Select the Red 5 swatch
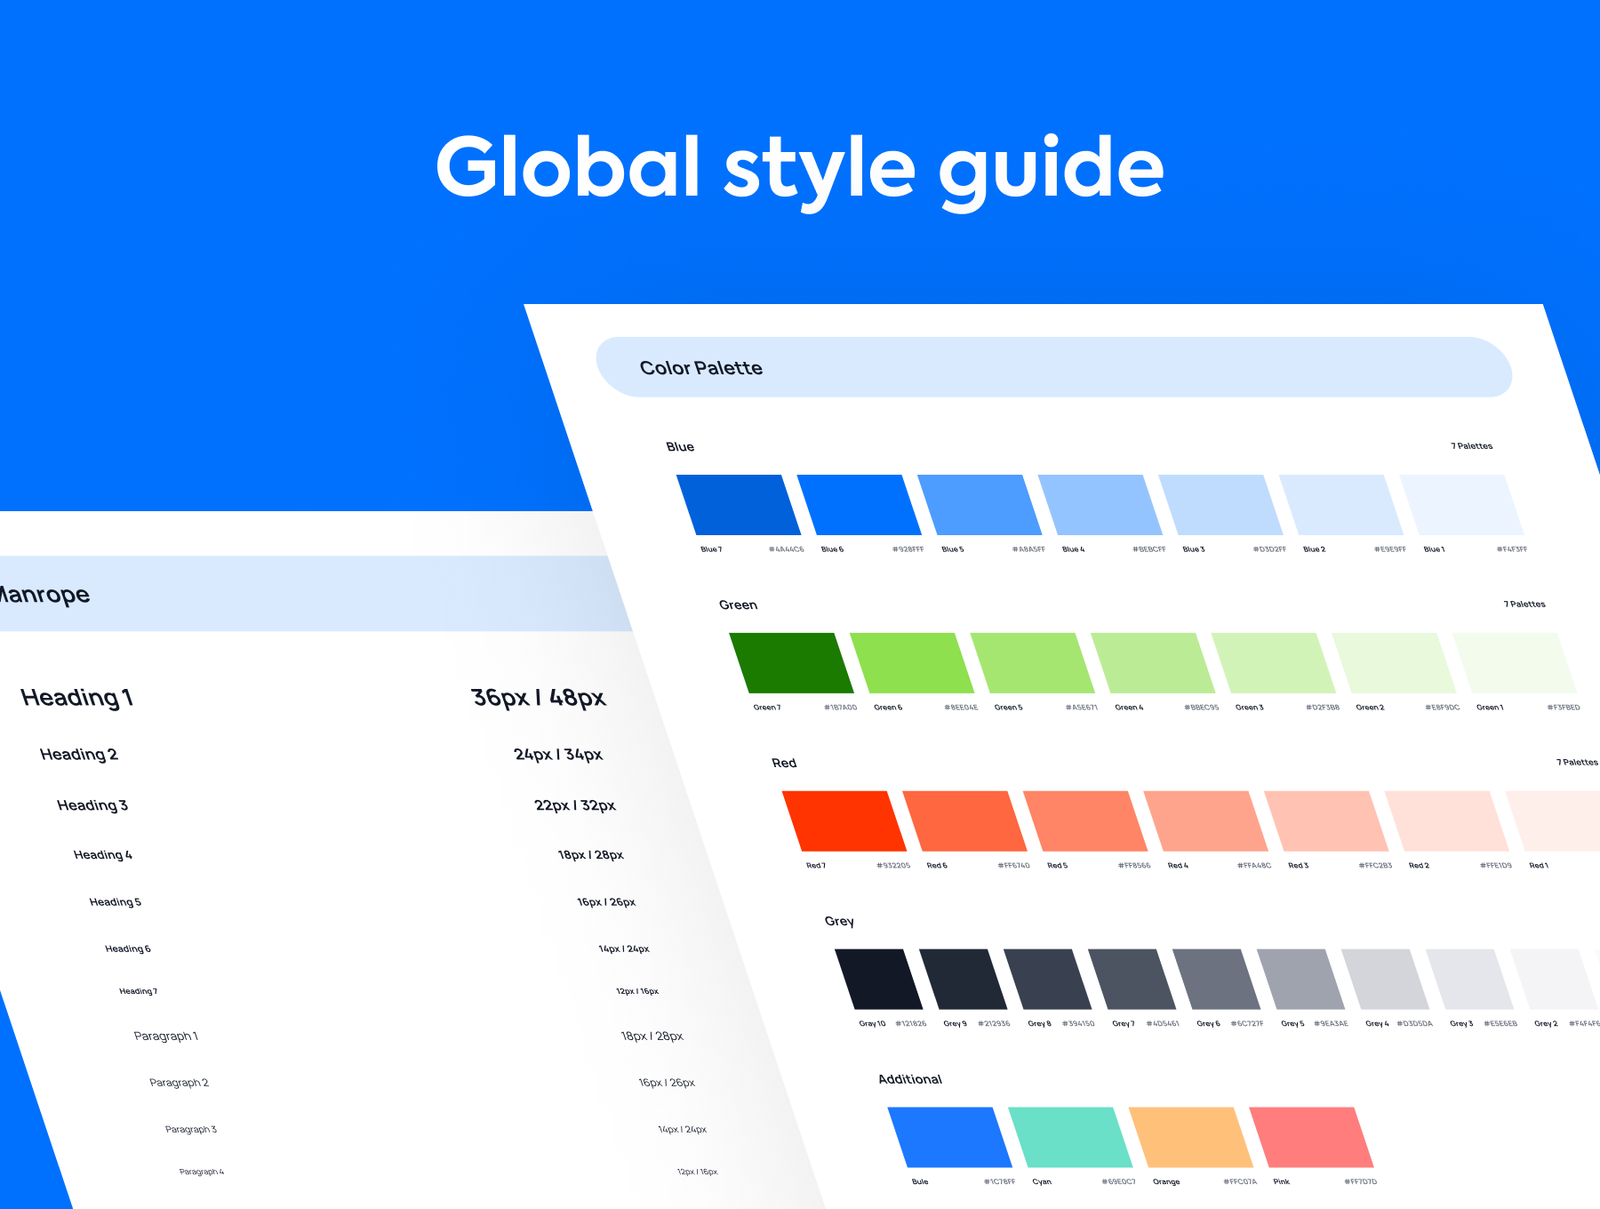1600x1209 pixels. click(x=1085, y=821)
